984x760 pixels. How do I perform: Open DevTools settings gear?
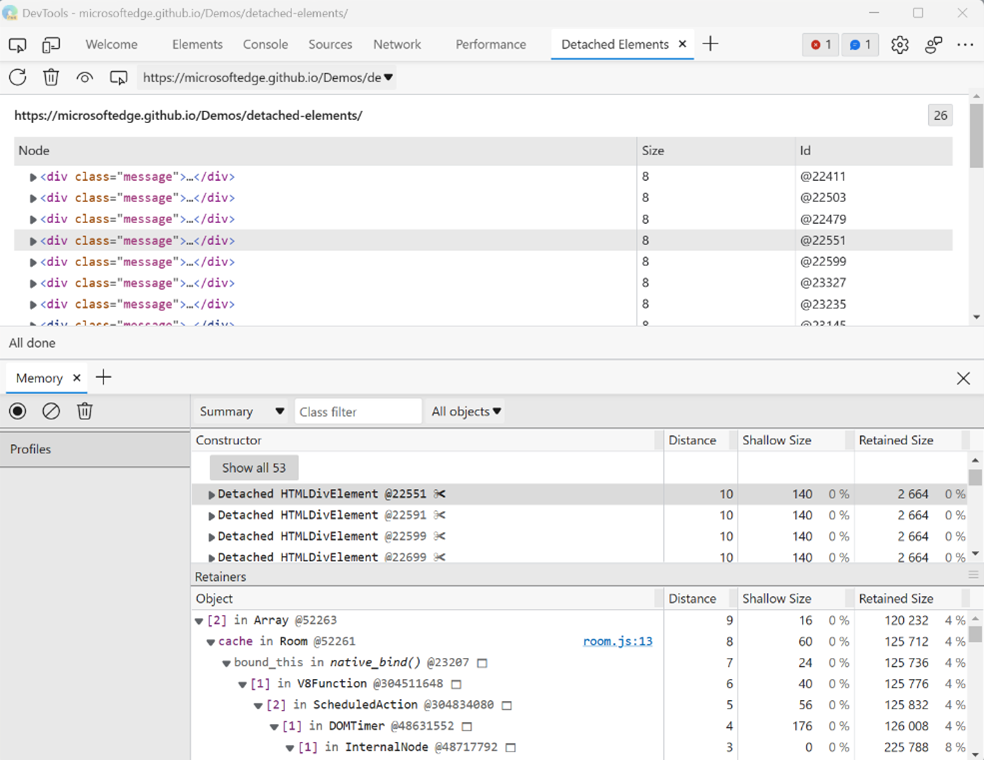point(900,45)
